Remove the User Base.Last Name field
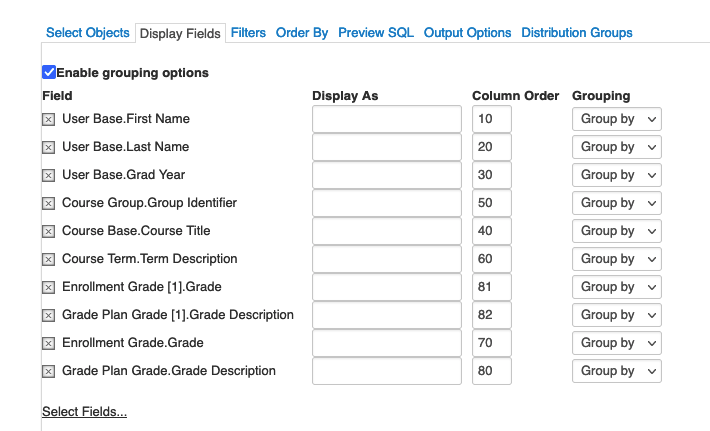The width and height of the screenshot is (710, 431). point(48,147)
